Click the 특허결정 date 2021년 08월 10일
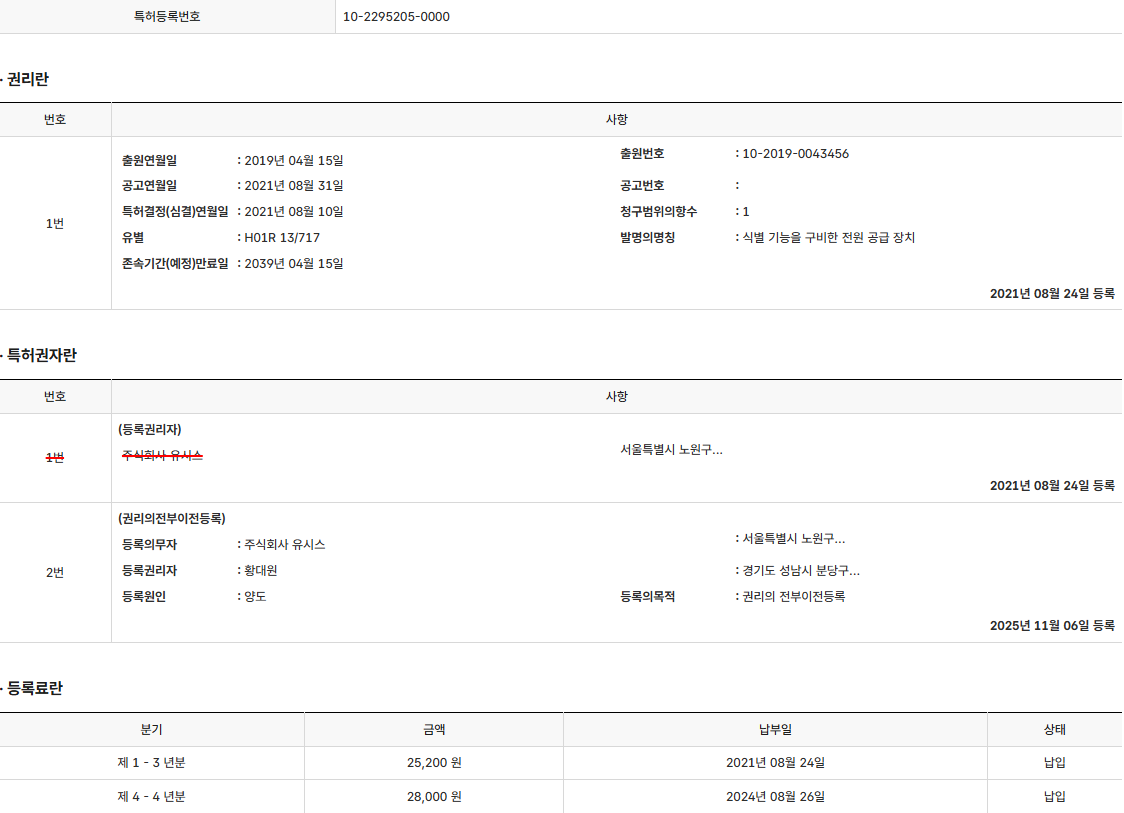Image resolution: width=1124 pixels, height=813 pixels. coord(293,212)
